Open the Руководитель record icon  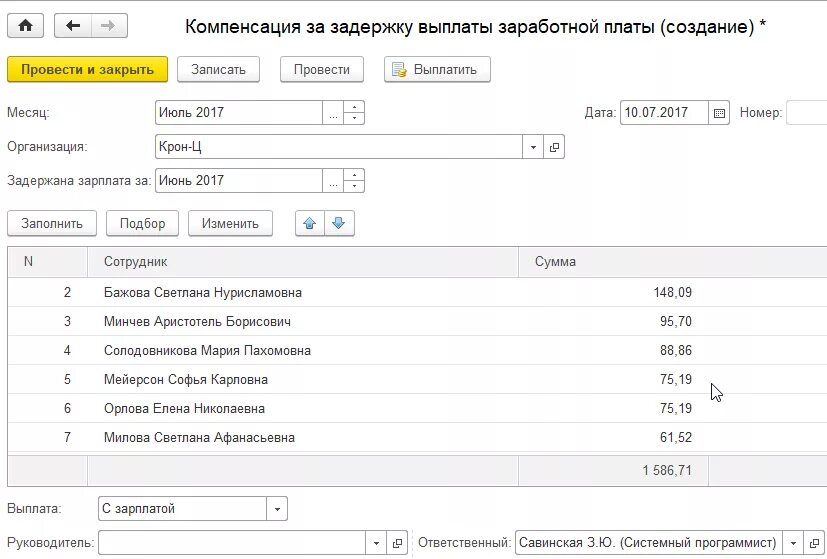(x=397, y=543)
